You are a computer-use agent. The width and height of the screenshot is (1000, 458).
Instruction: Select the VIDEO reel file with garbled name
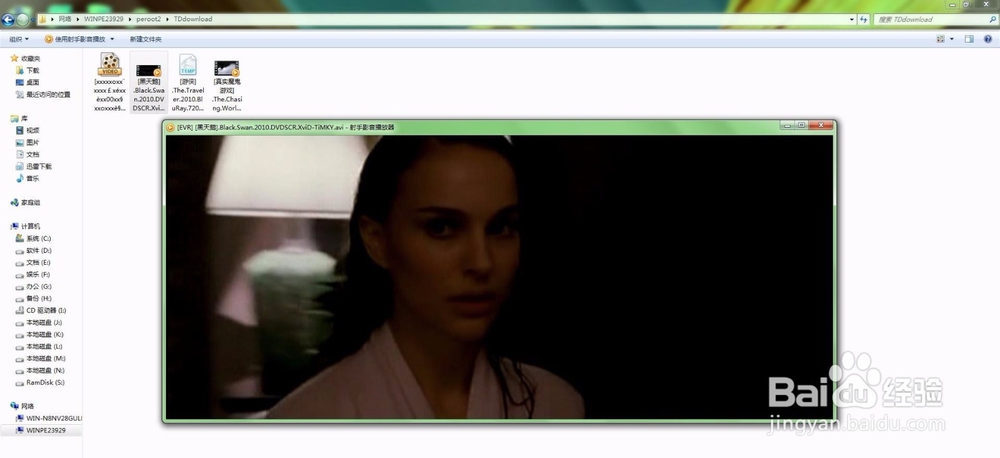pos(110,82)
